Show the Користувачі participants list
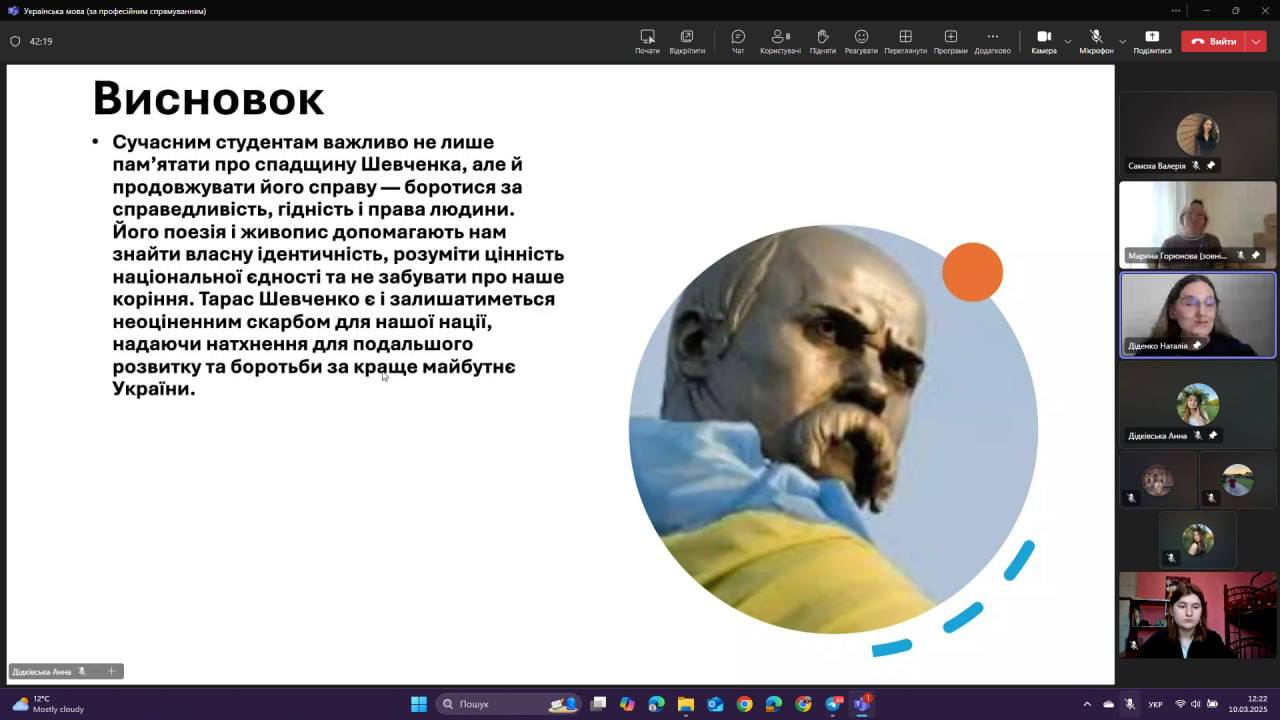1280x720 pixels. click(x=780, y=41)
